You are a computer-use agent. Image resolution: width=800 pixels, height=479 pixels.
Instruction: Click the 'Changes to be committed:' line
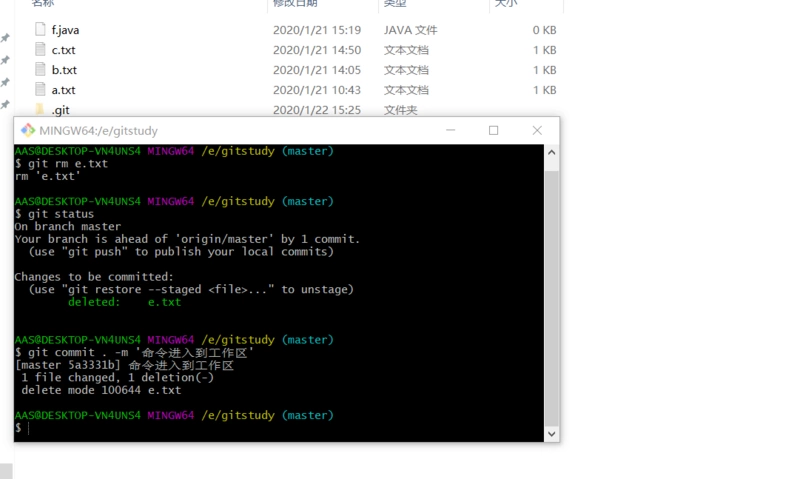[94, 277]
